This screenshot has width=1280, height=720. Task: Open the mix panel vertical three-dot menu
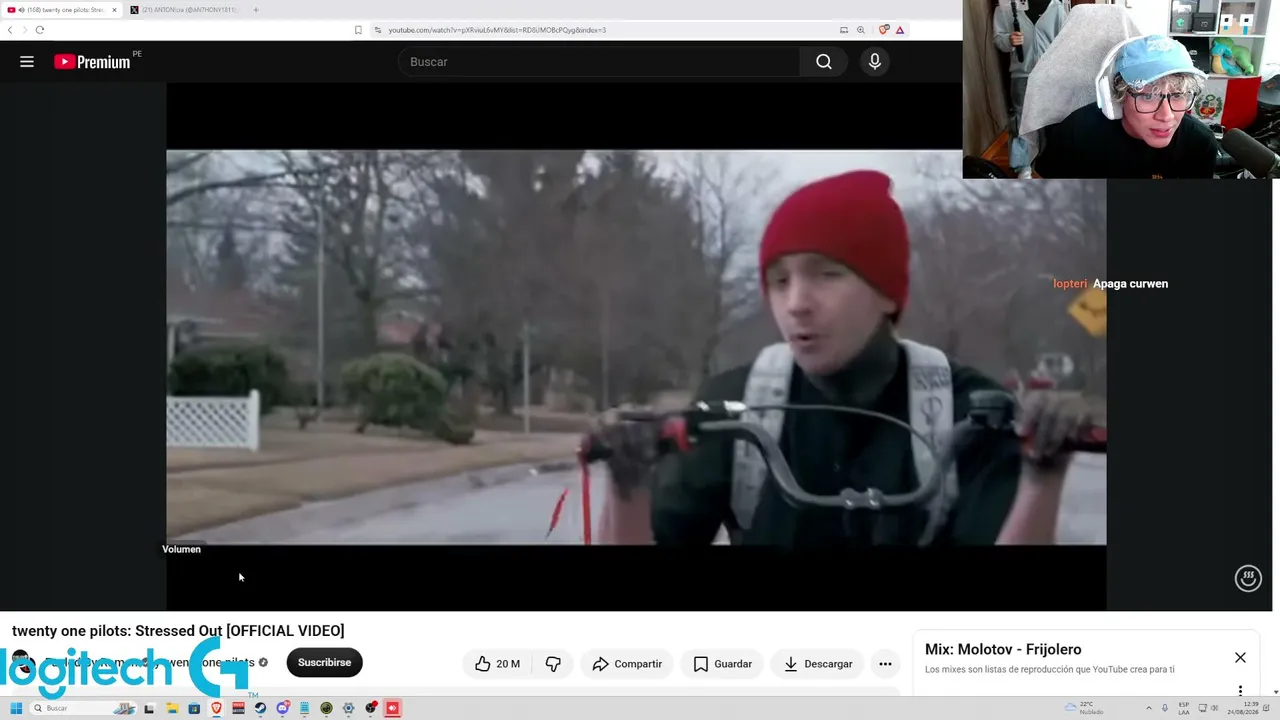pyautogui.click(x=1240, y=690)
